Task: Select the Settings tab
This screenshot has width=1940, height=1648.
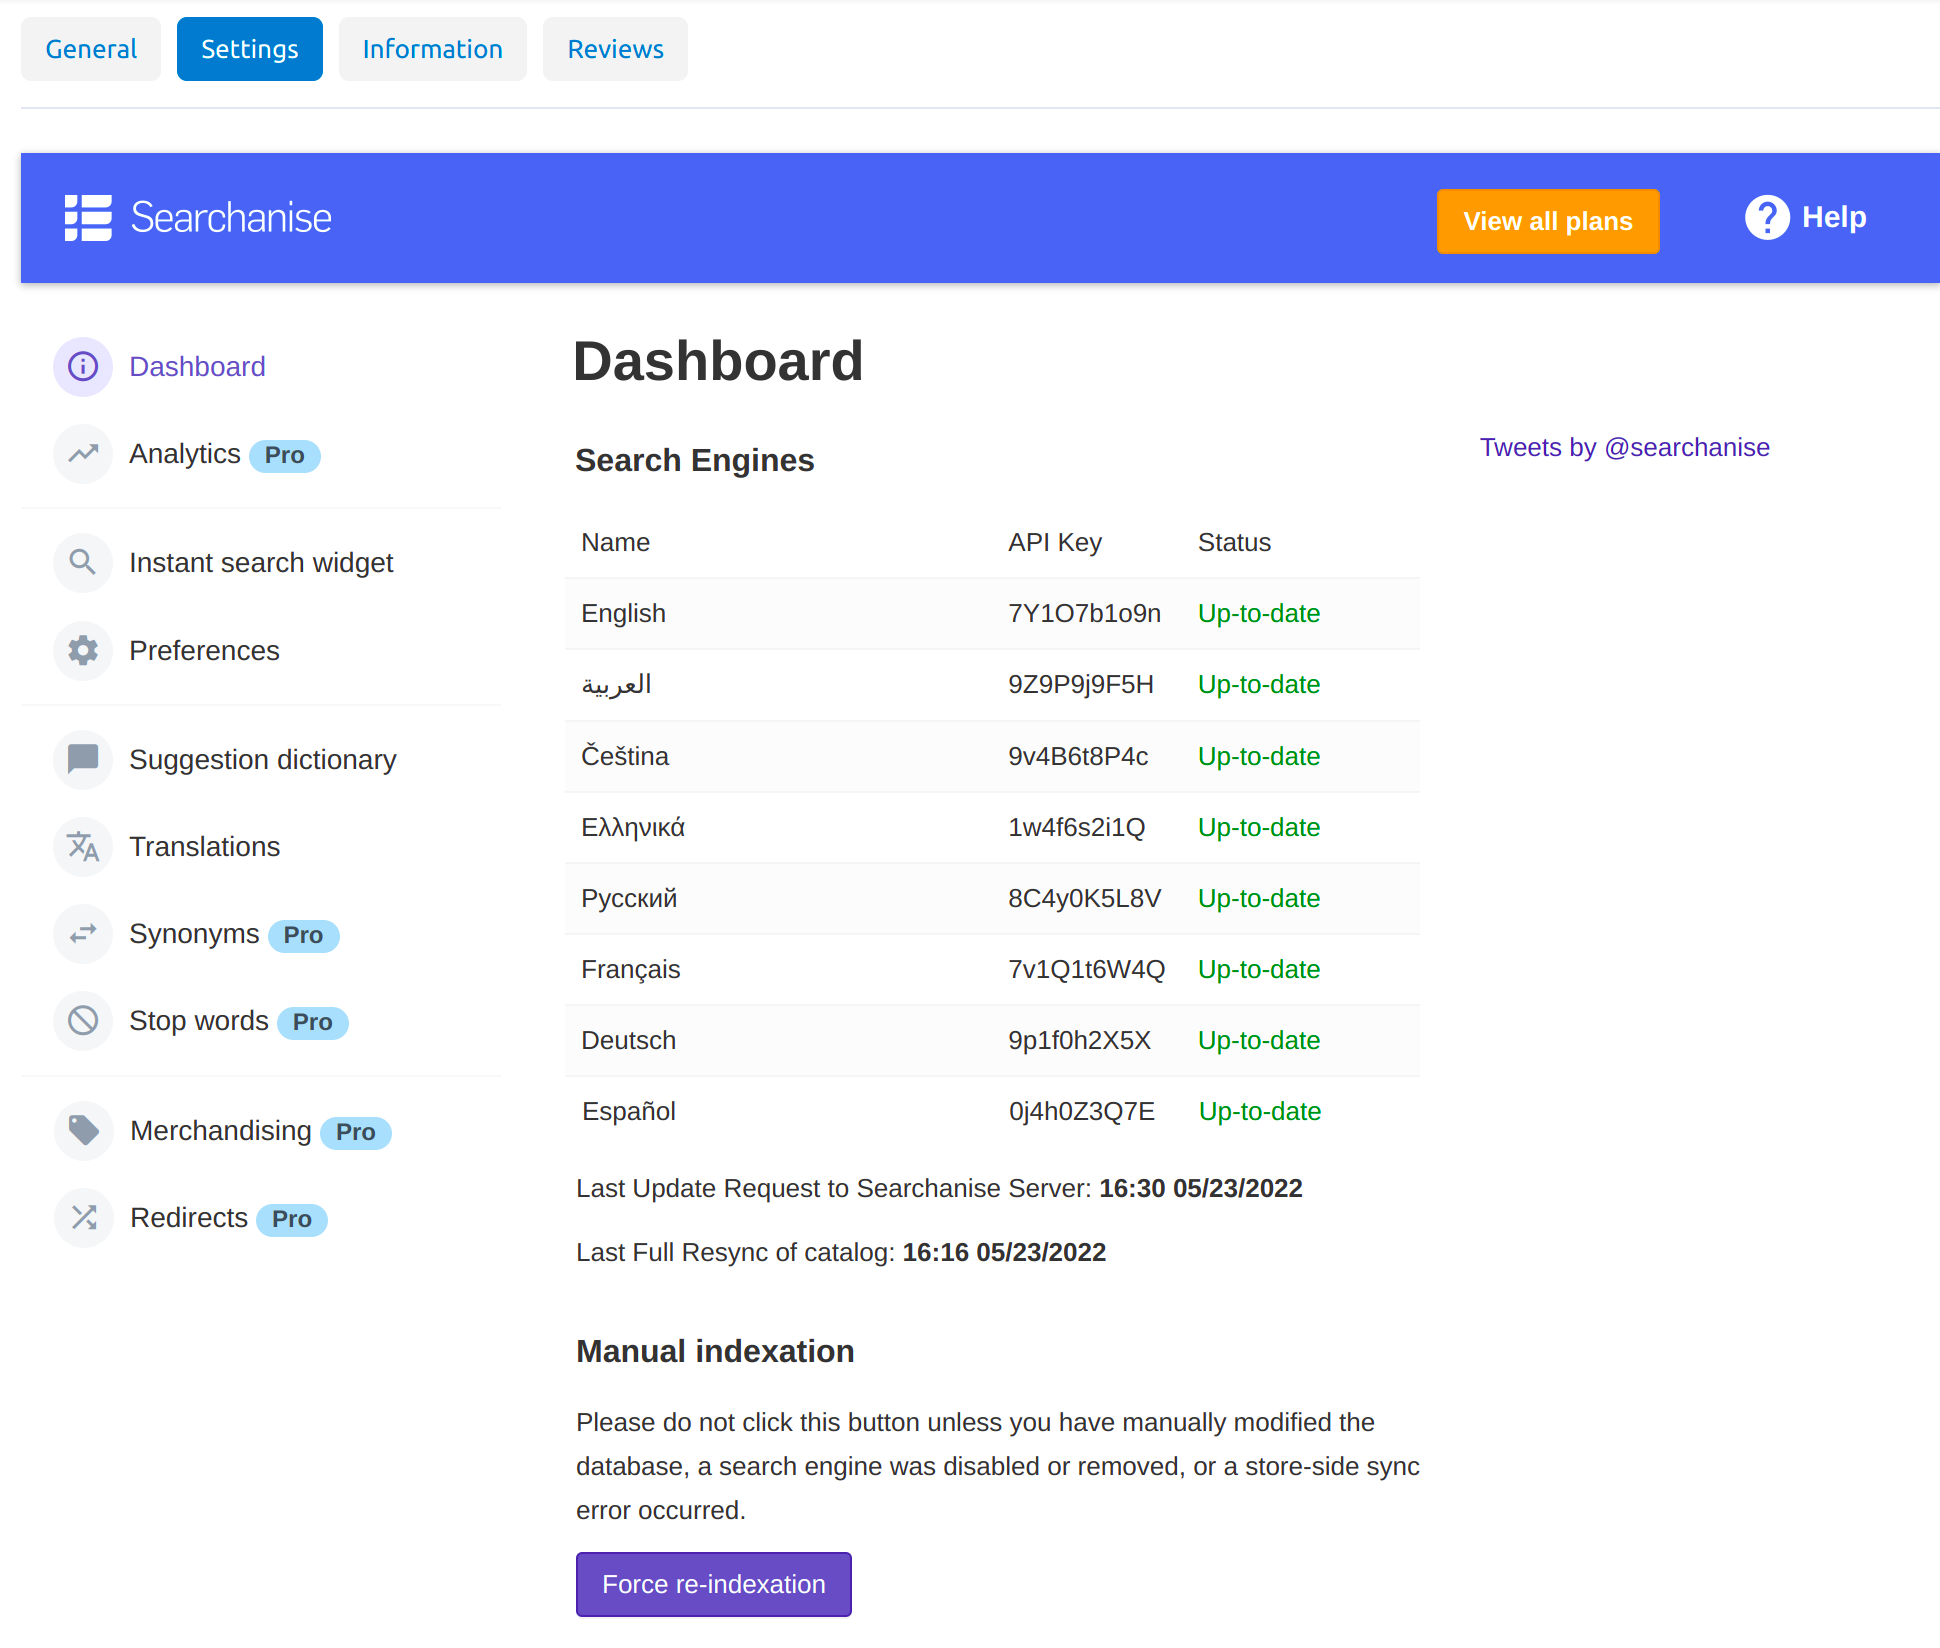Action: [250, 49]
